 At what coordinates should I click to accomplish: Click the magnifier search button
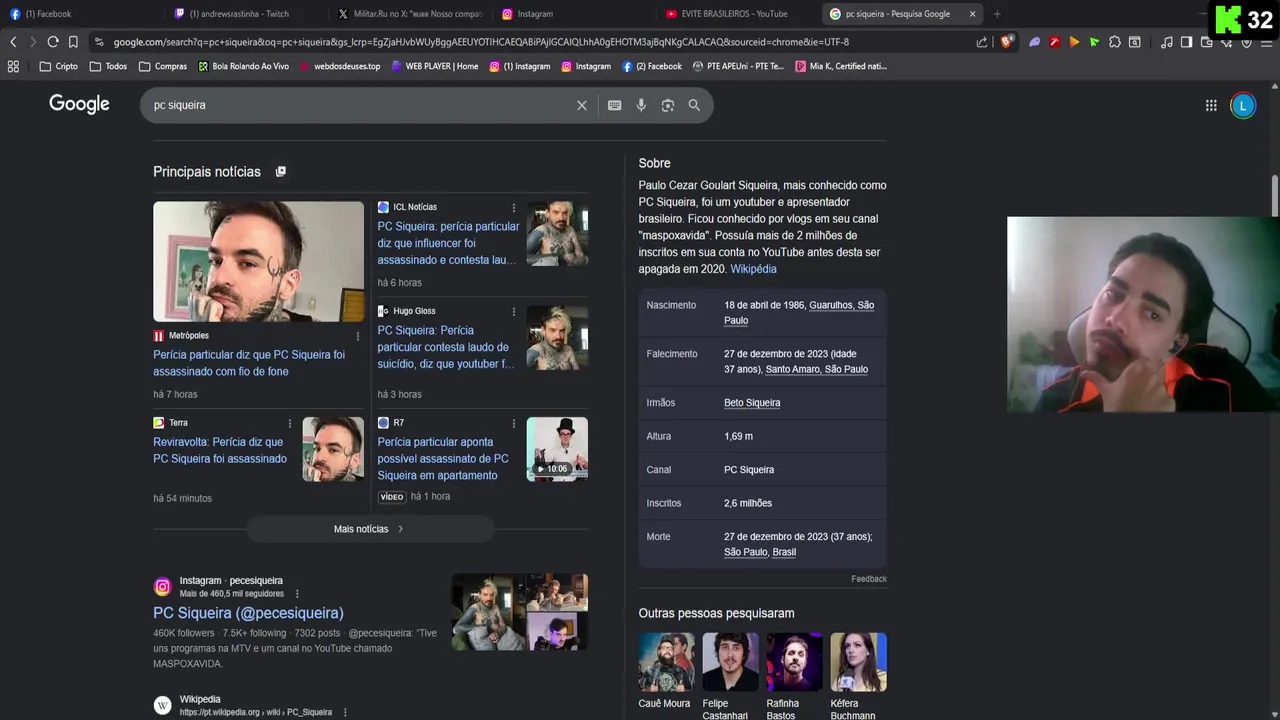click(x=694, y=105)
